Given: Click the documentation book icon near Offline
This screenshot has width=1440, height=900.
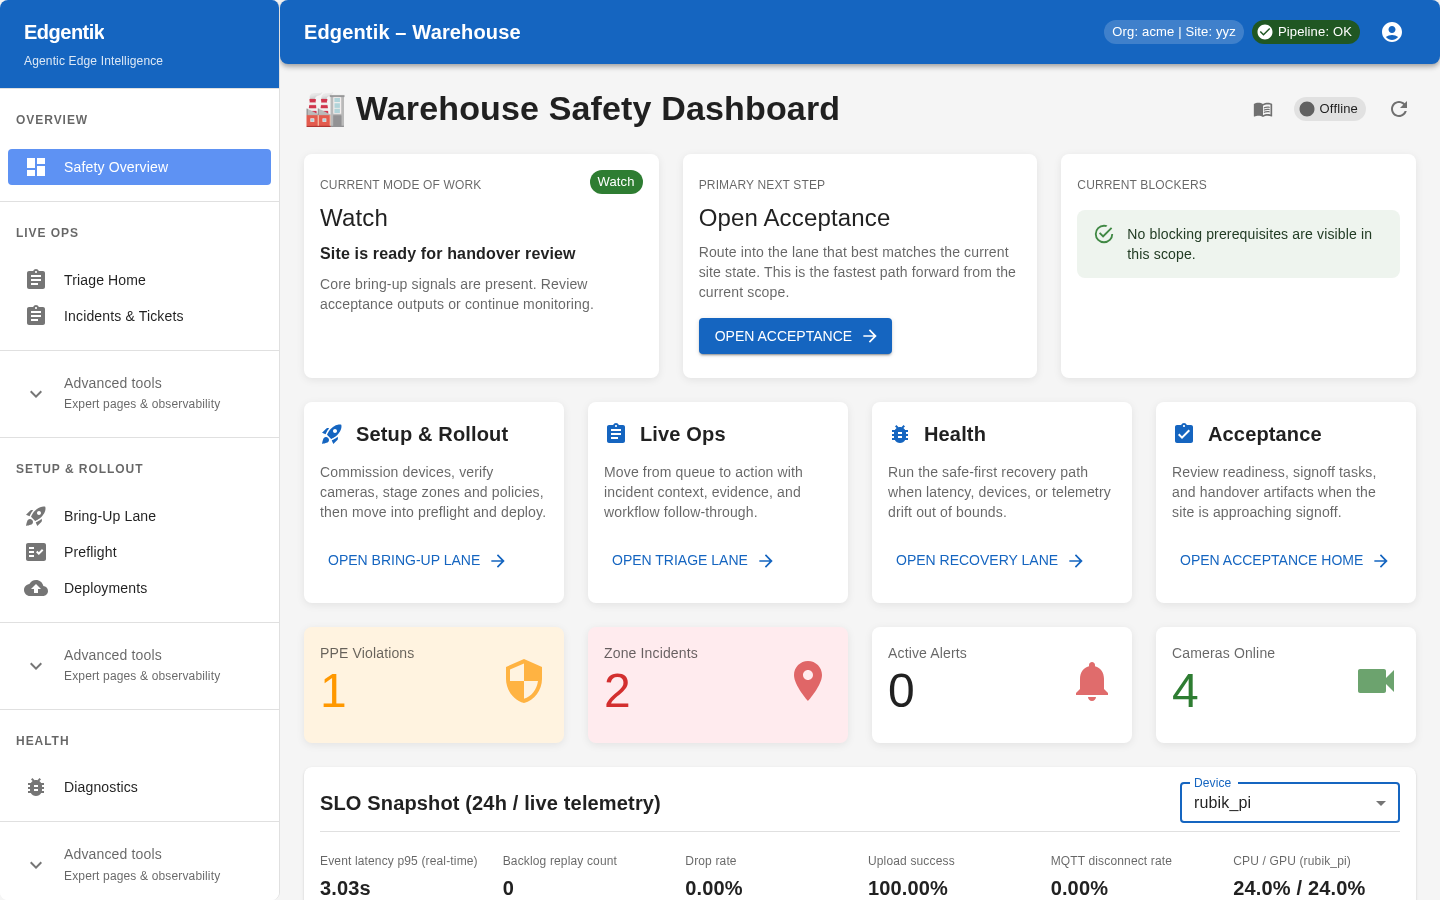Looking at the screenshot, I should (x=1262, y=109).
